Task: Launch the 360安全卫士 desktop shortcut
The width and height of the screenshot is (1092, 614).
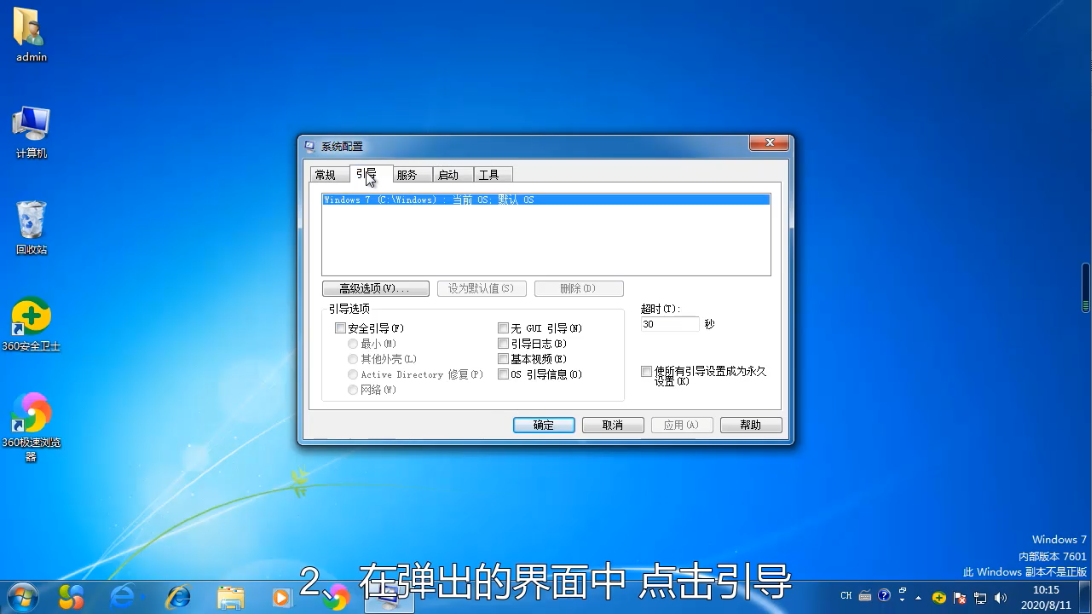Action: [31, 324]
